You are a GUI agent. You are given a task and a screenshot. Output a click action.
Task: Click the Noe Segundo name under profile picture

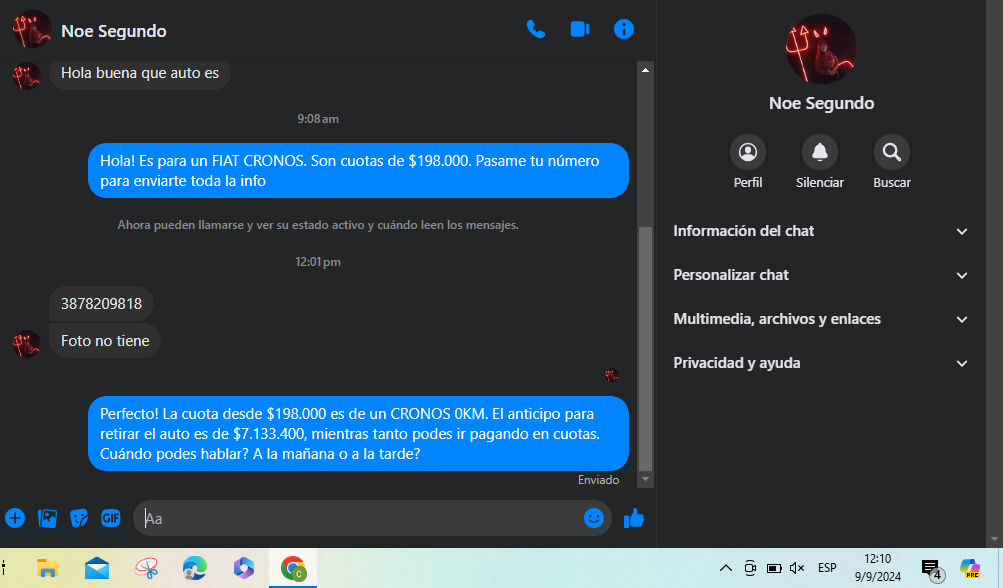pos(821,104)
